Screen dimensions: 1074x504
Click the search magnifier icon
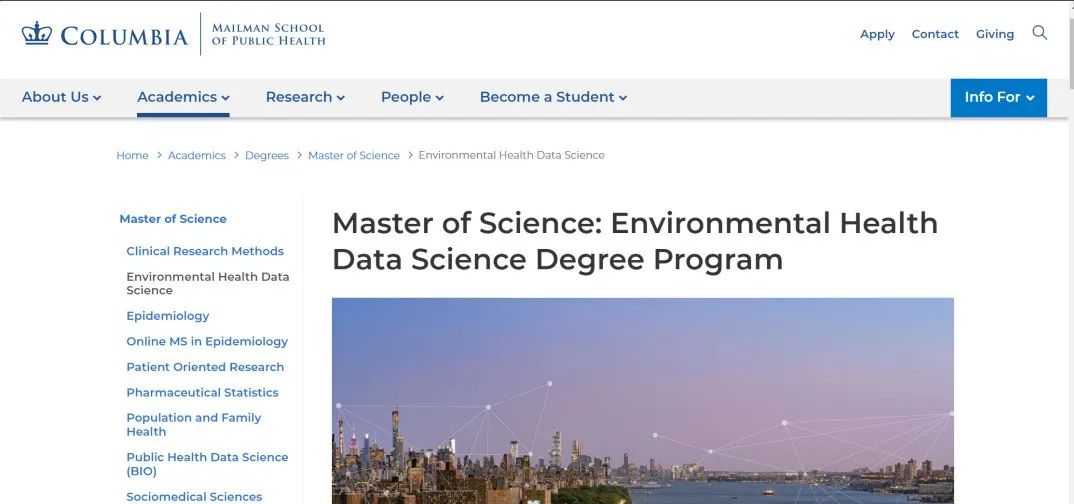click(1040, 33)
